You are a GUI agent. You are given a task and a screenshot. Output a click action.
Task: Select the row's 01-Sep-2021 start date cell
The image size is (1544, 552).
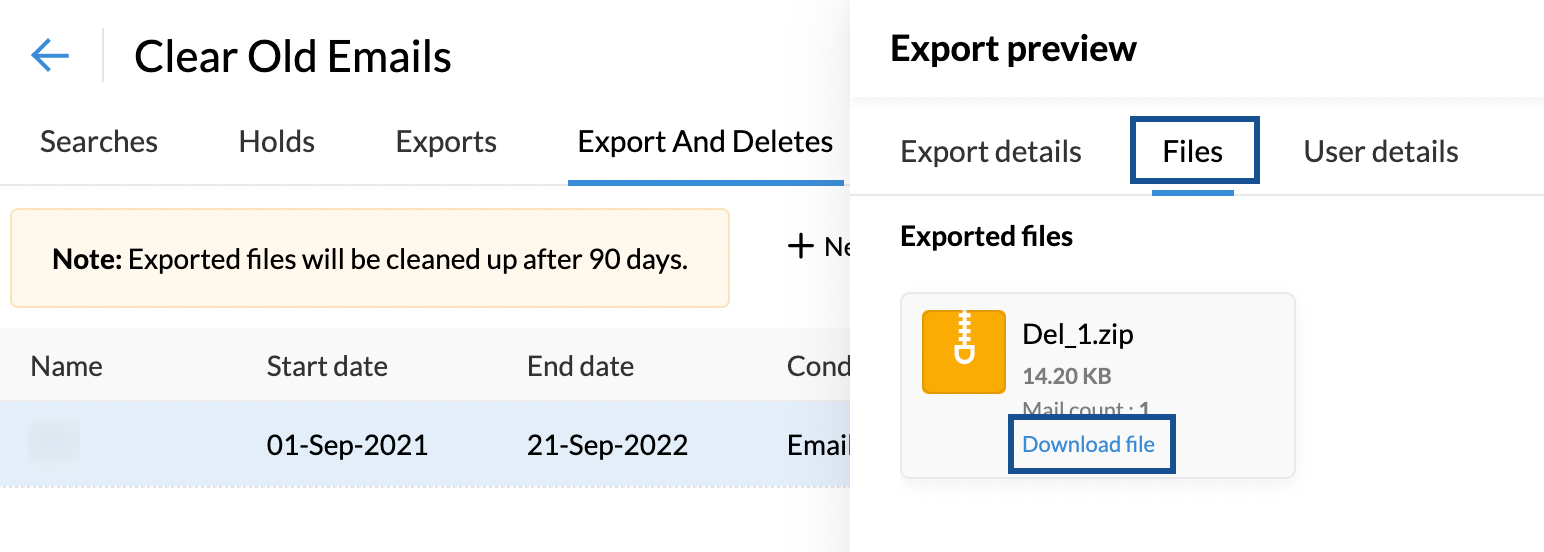pos(347,445)
